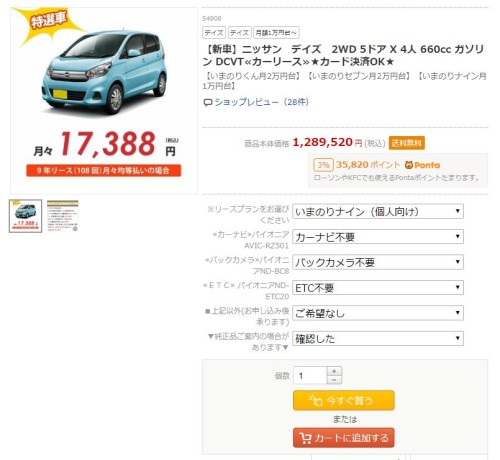Click the 3% points rate badge
Viewport: 500px width, 460px height.
(323, 165)
